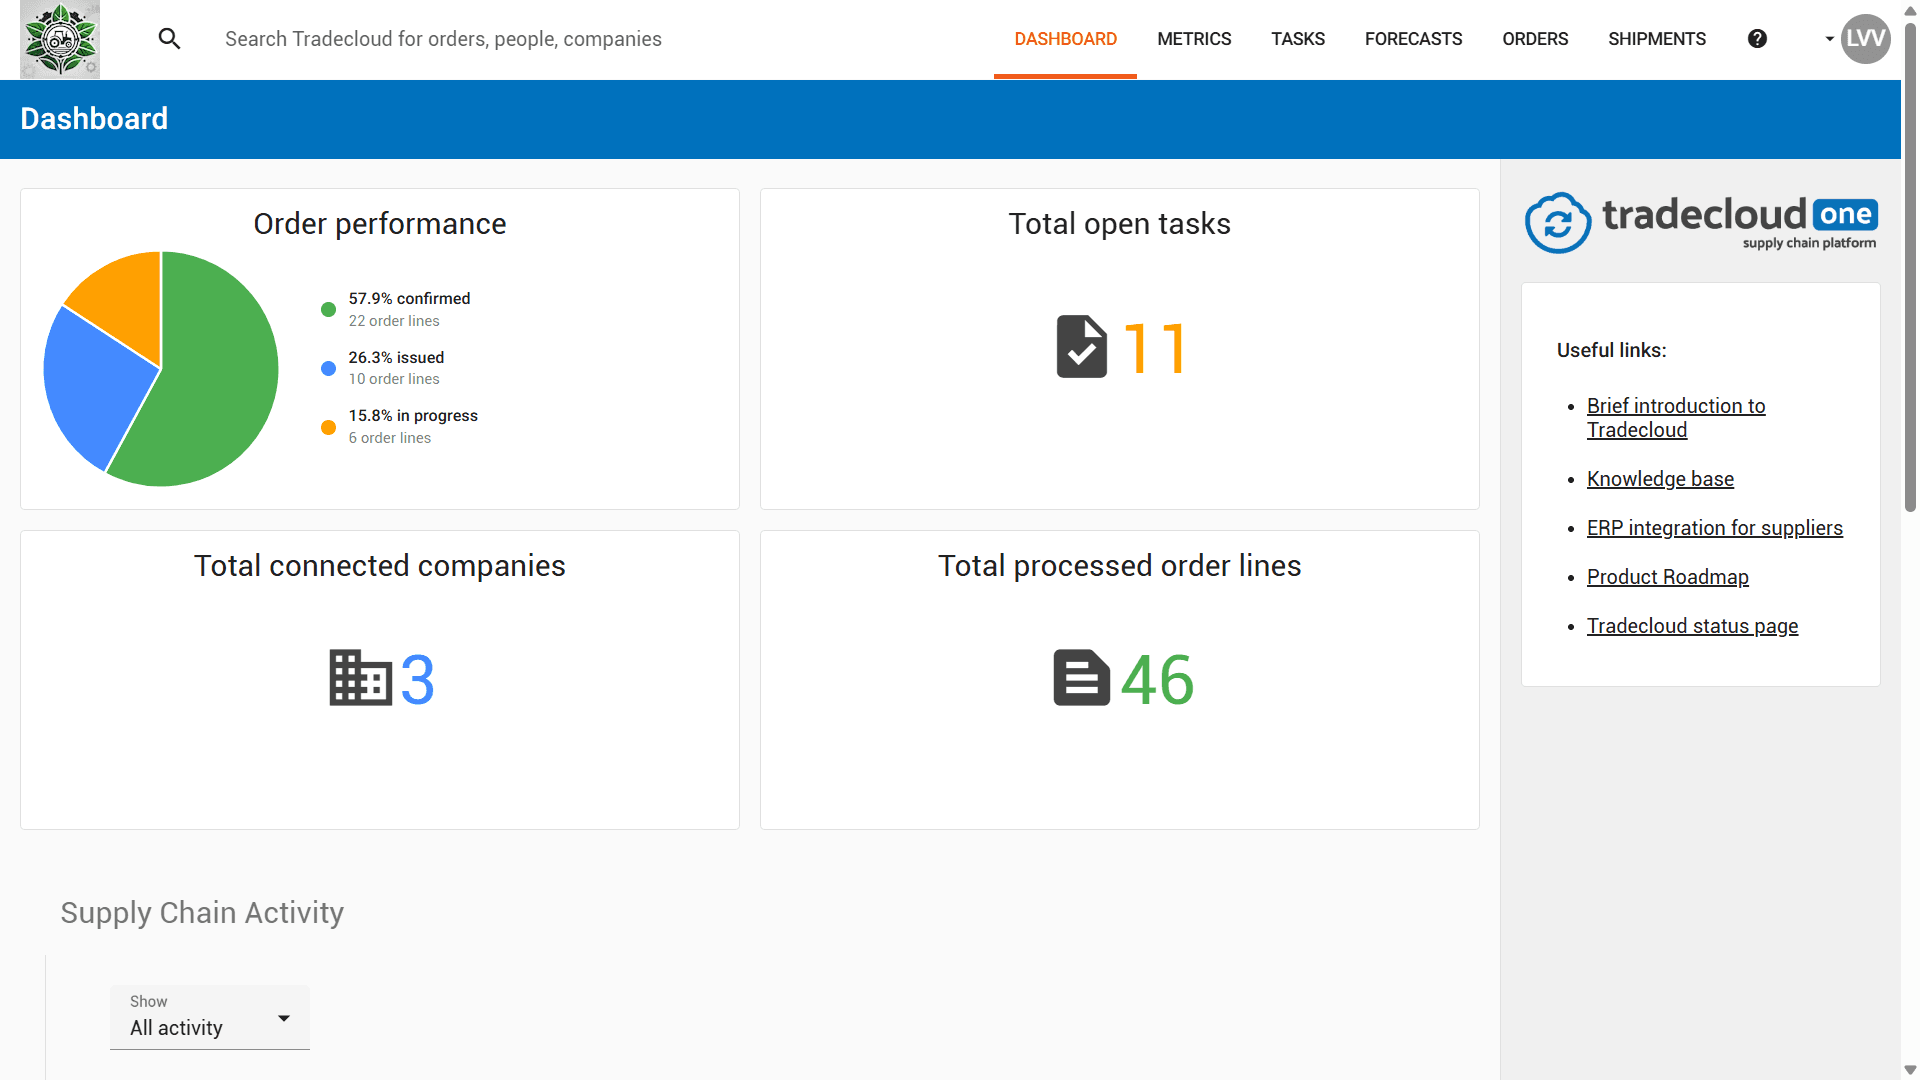Click the open tasks document-check icon
This screenshot has height=1080, width=1920.
(1082, 347)
